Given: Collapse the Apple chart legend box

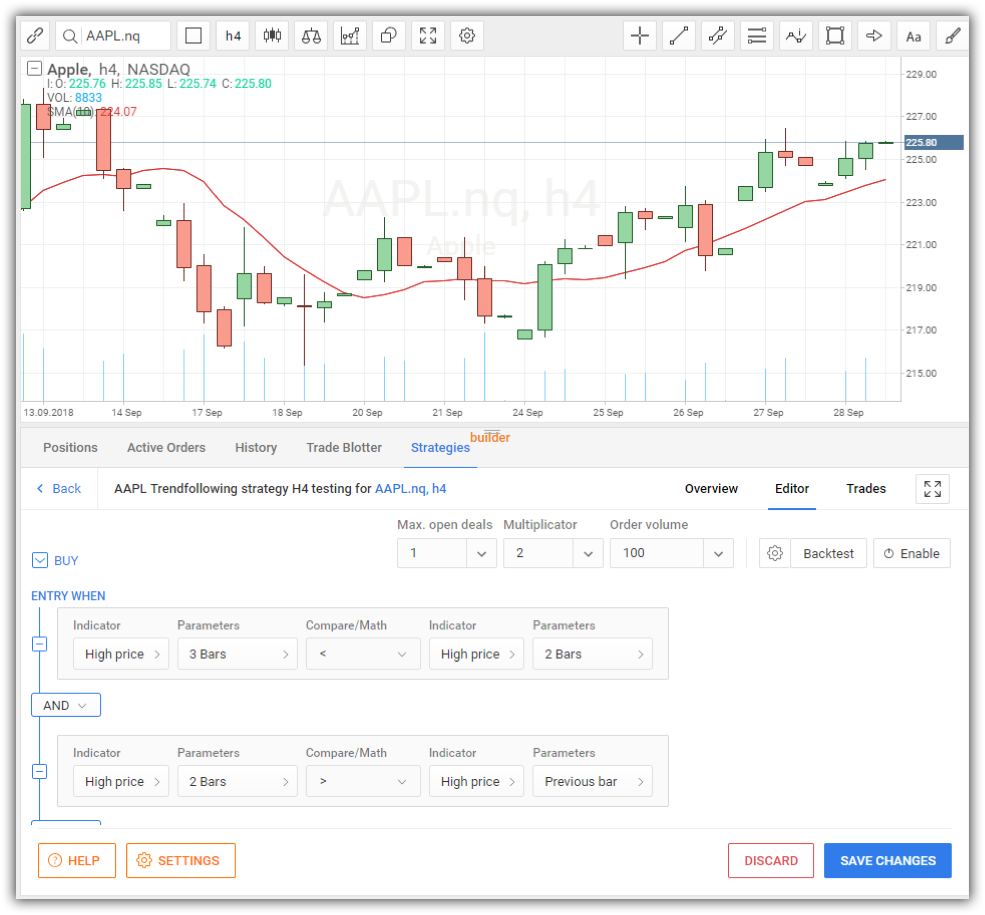Looking at the screenshot, I should coord(35,69).
